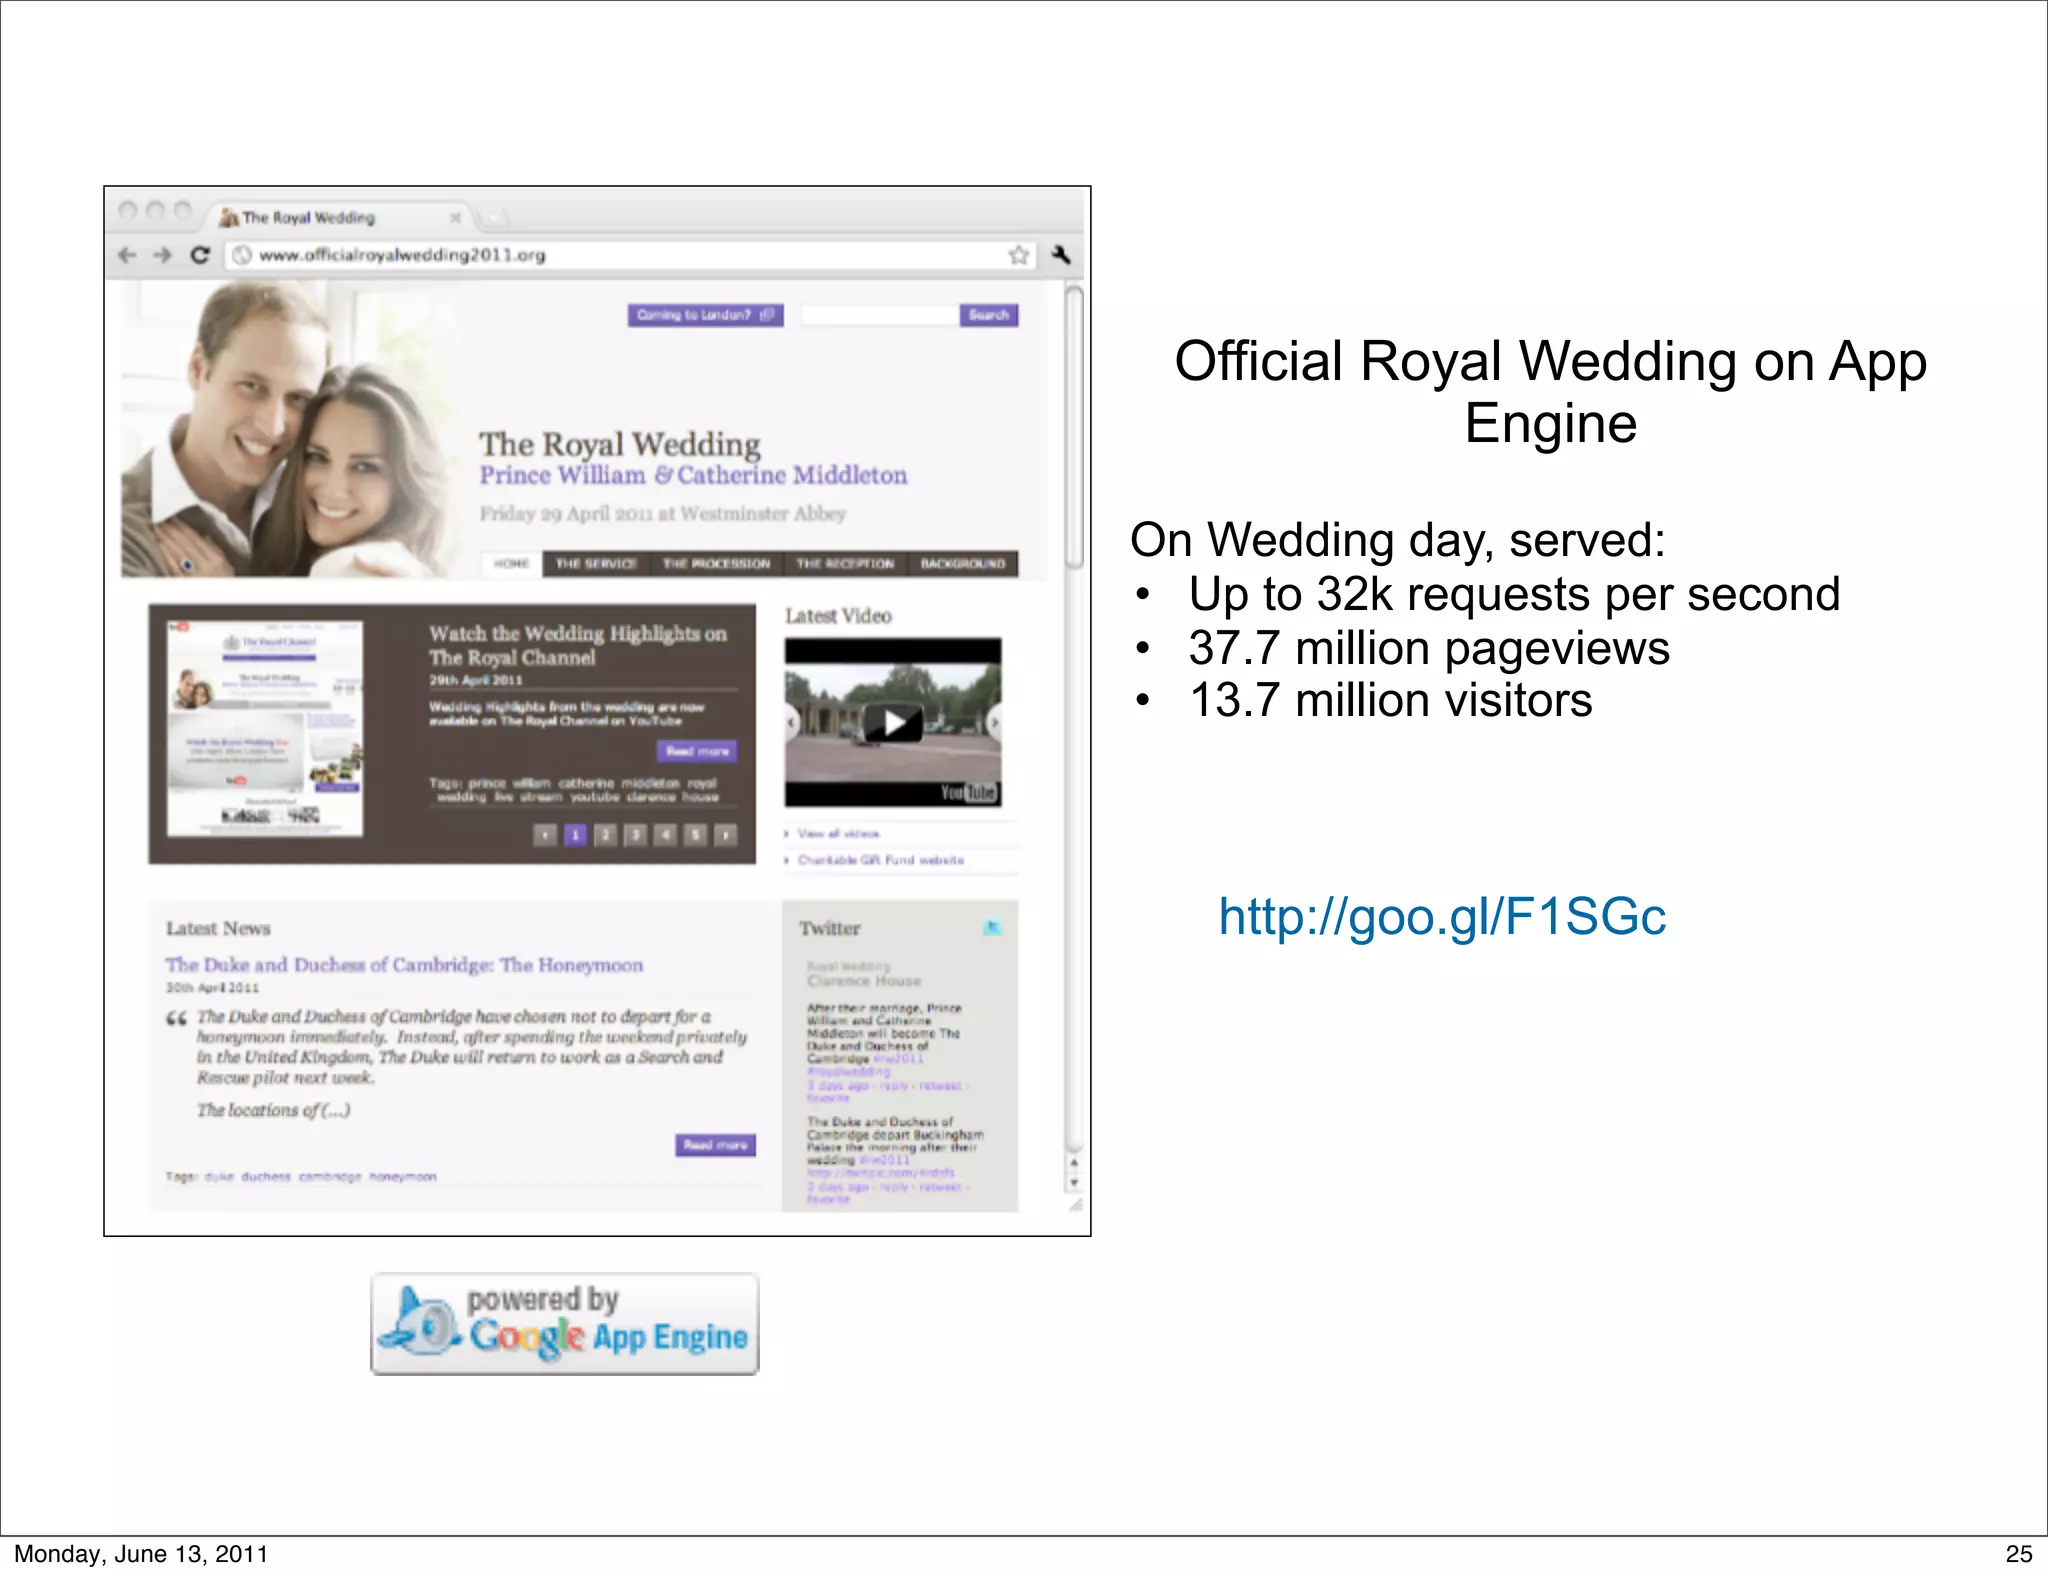The image size is (2048, 1576).
Task: Click the Twitter bird icon
Action: [992, 928]
